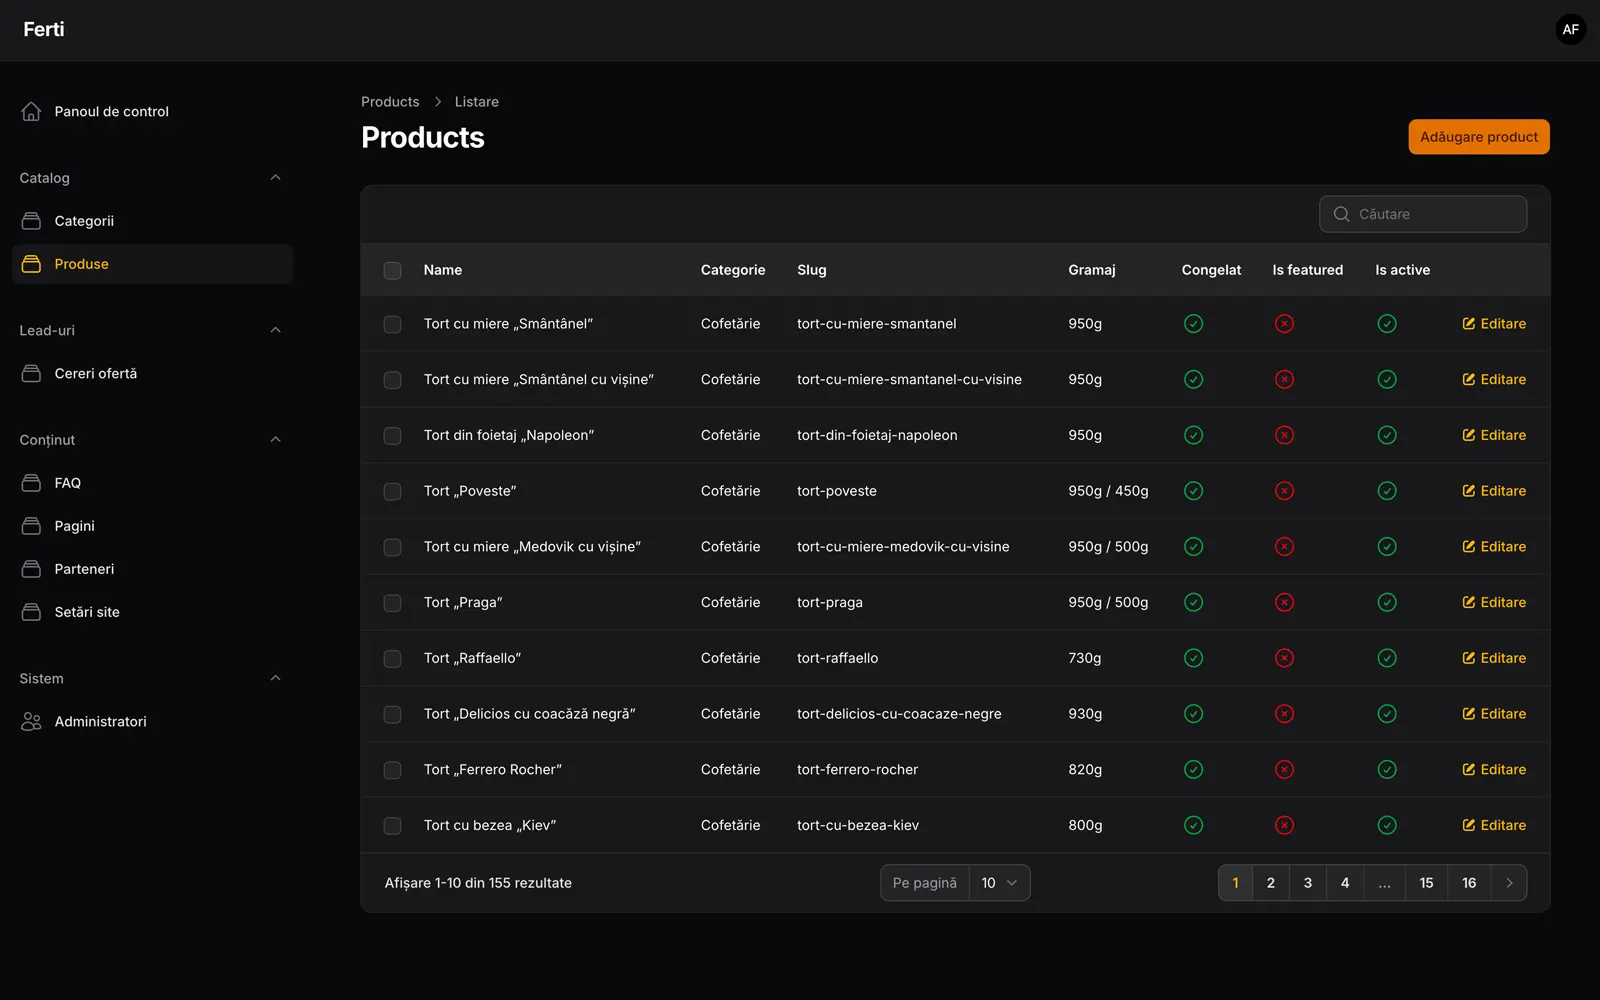The image size is (1600, 1000).
Task: Click Is featured icon for Tort cu bezea „Kiev”
Action: coord(1284,825)
